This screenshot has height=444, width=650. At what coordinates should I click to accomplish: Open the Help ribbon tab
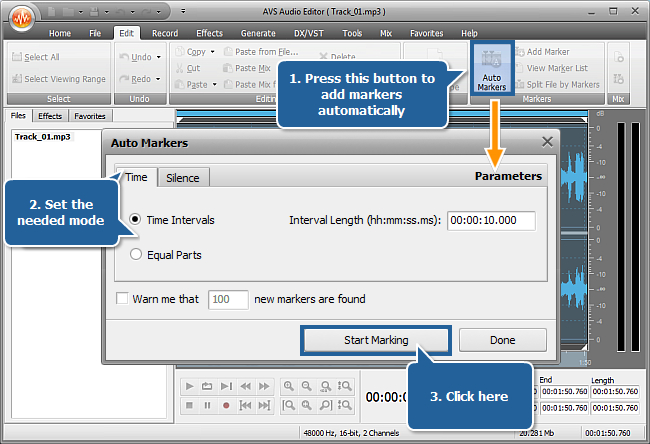point(469,33)
